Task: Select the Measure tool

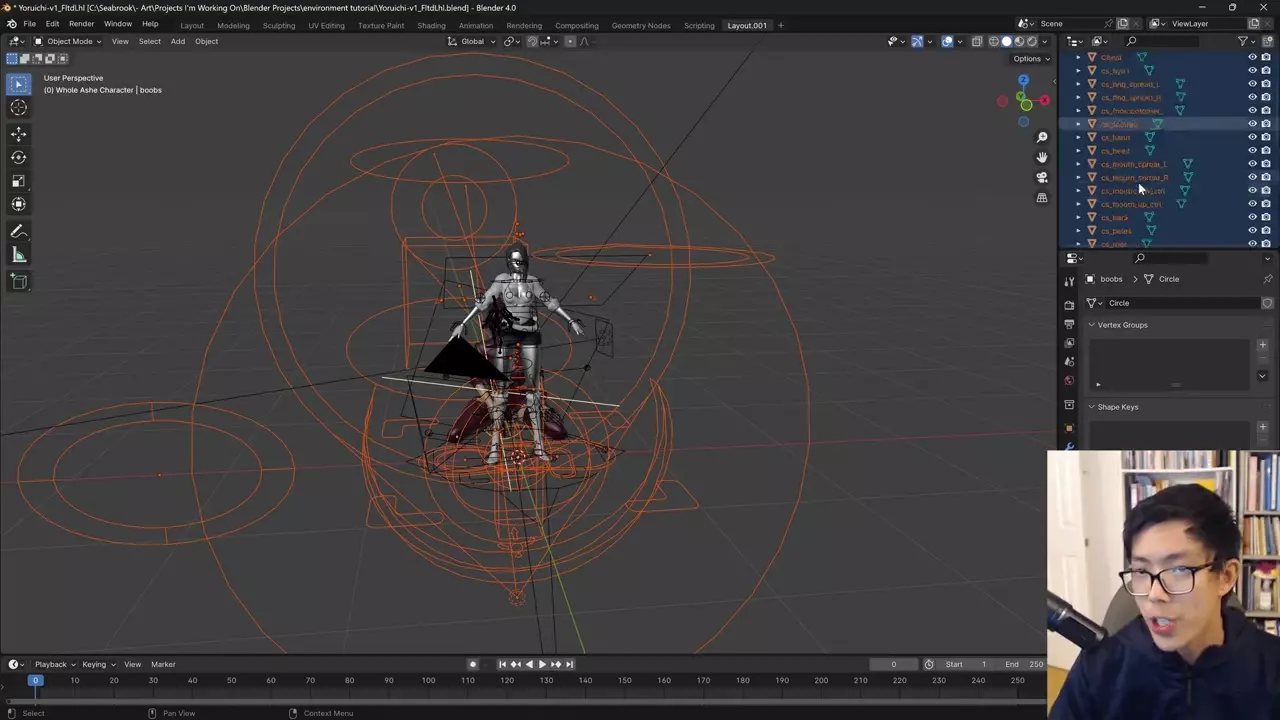Action: coord(18,255)
